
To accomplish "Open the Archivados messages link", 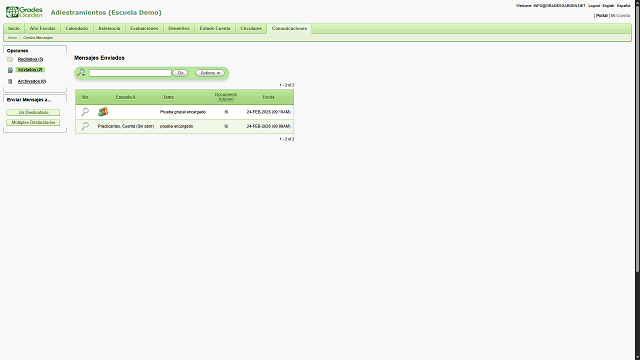I will (32, 81).
